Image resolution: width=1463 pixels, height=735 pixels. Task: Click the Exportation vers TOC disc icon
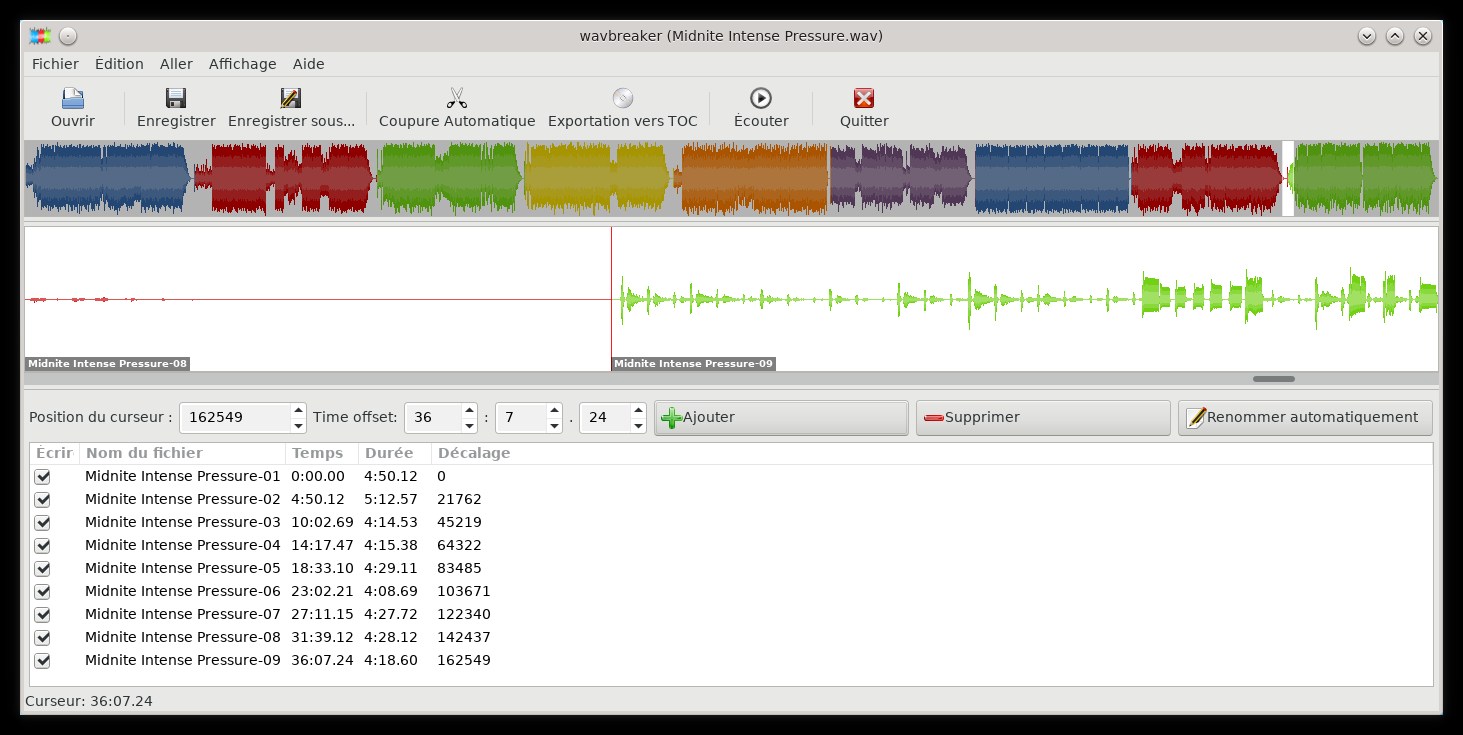pos(622,98)
